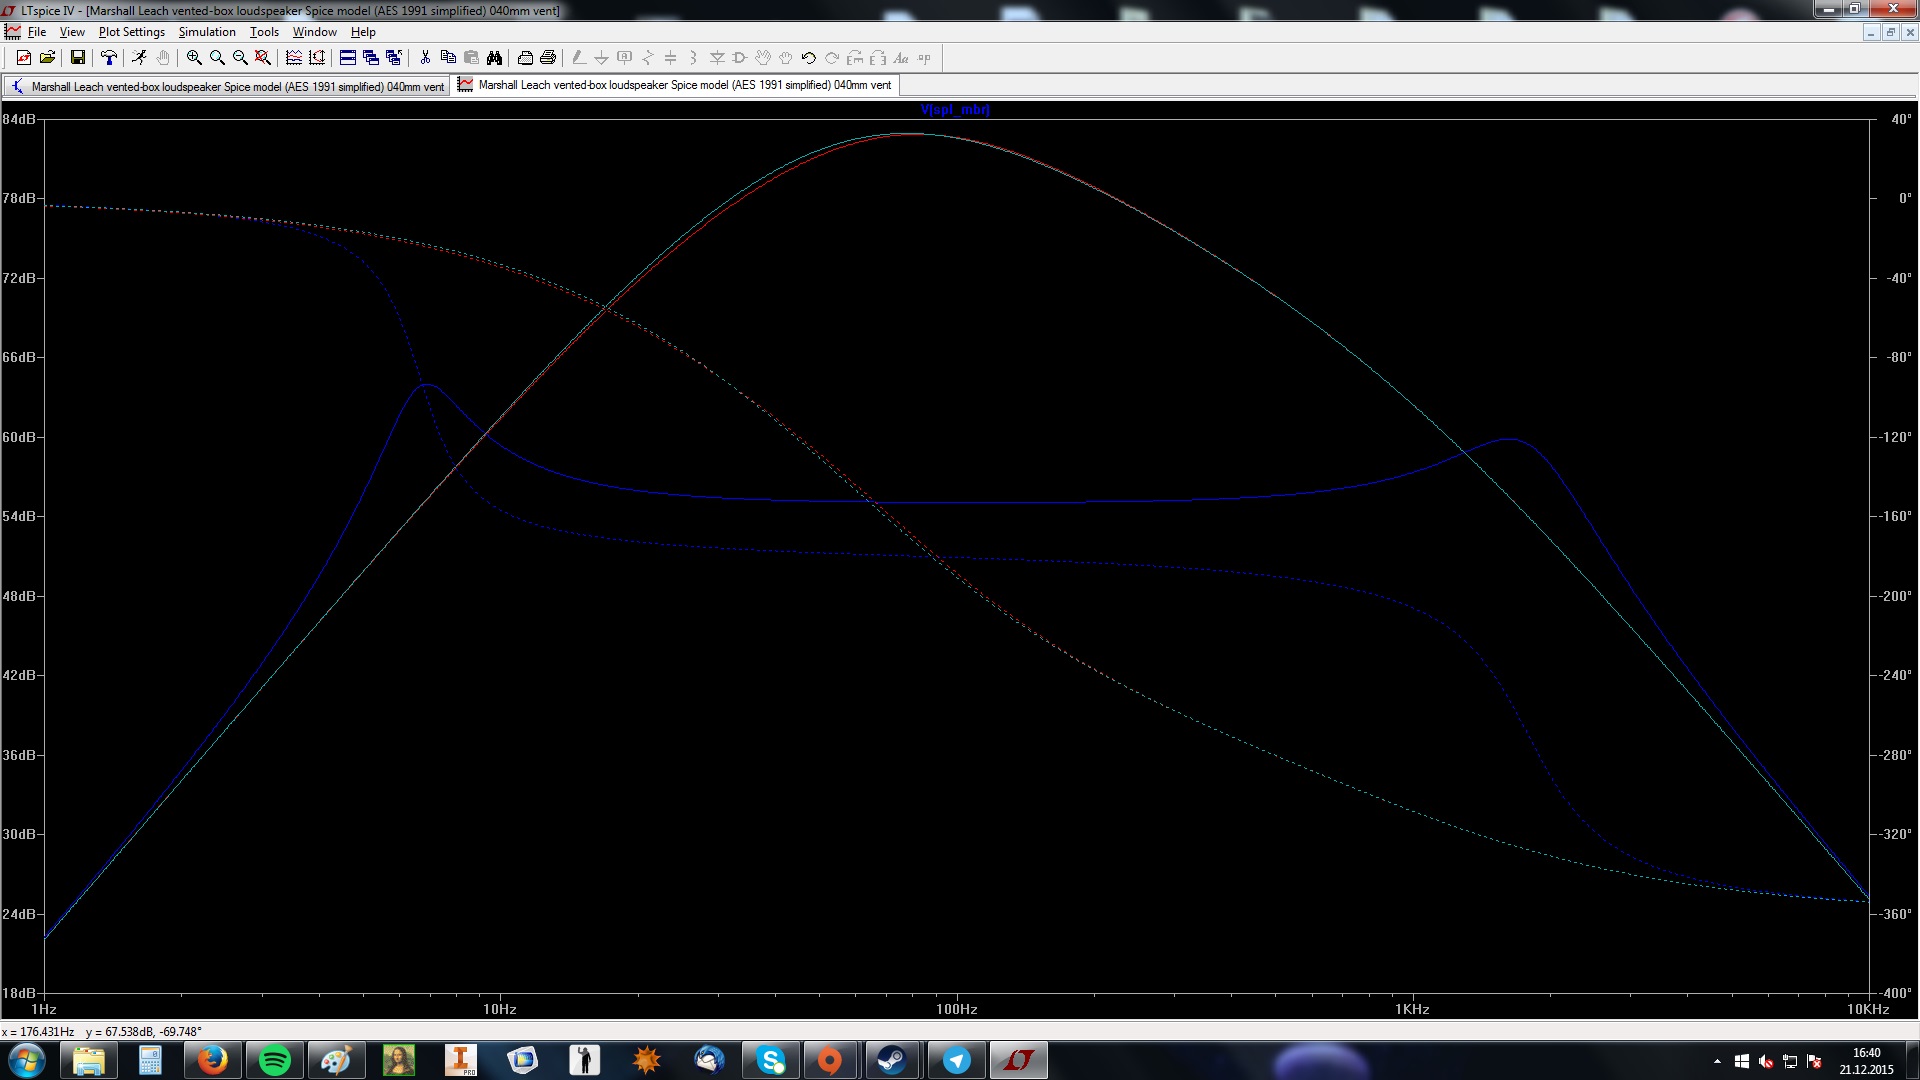Click the Cut scissors icon
Image resolution: width=1920 pixels, height=1080 pixels.
click(425, 58)
